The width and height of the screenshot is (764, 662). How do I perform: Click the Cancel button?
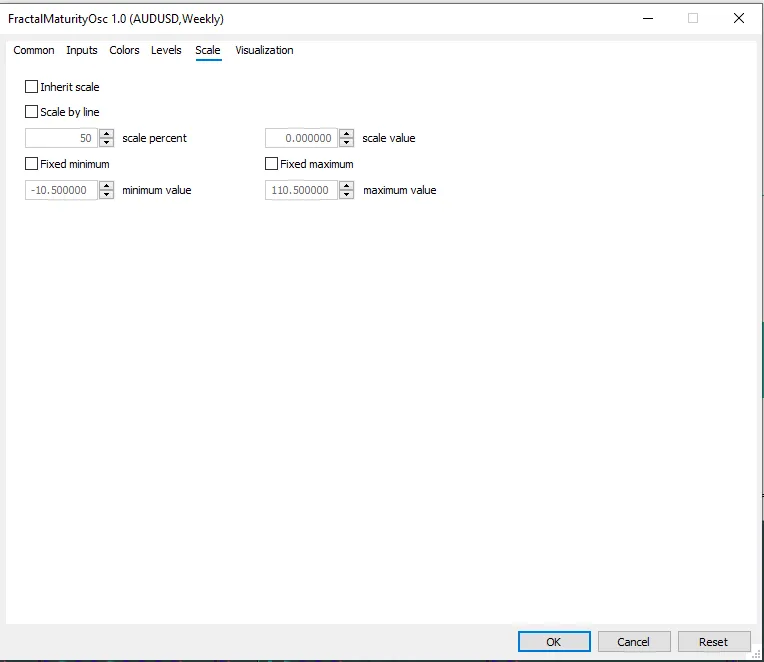(634, 642)
